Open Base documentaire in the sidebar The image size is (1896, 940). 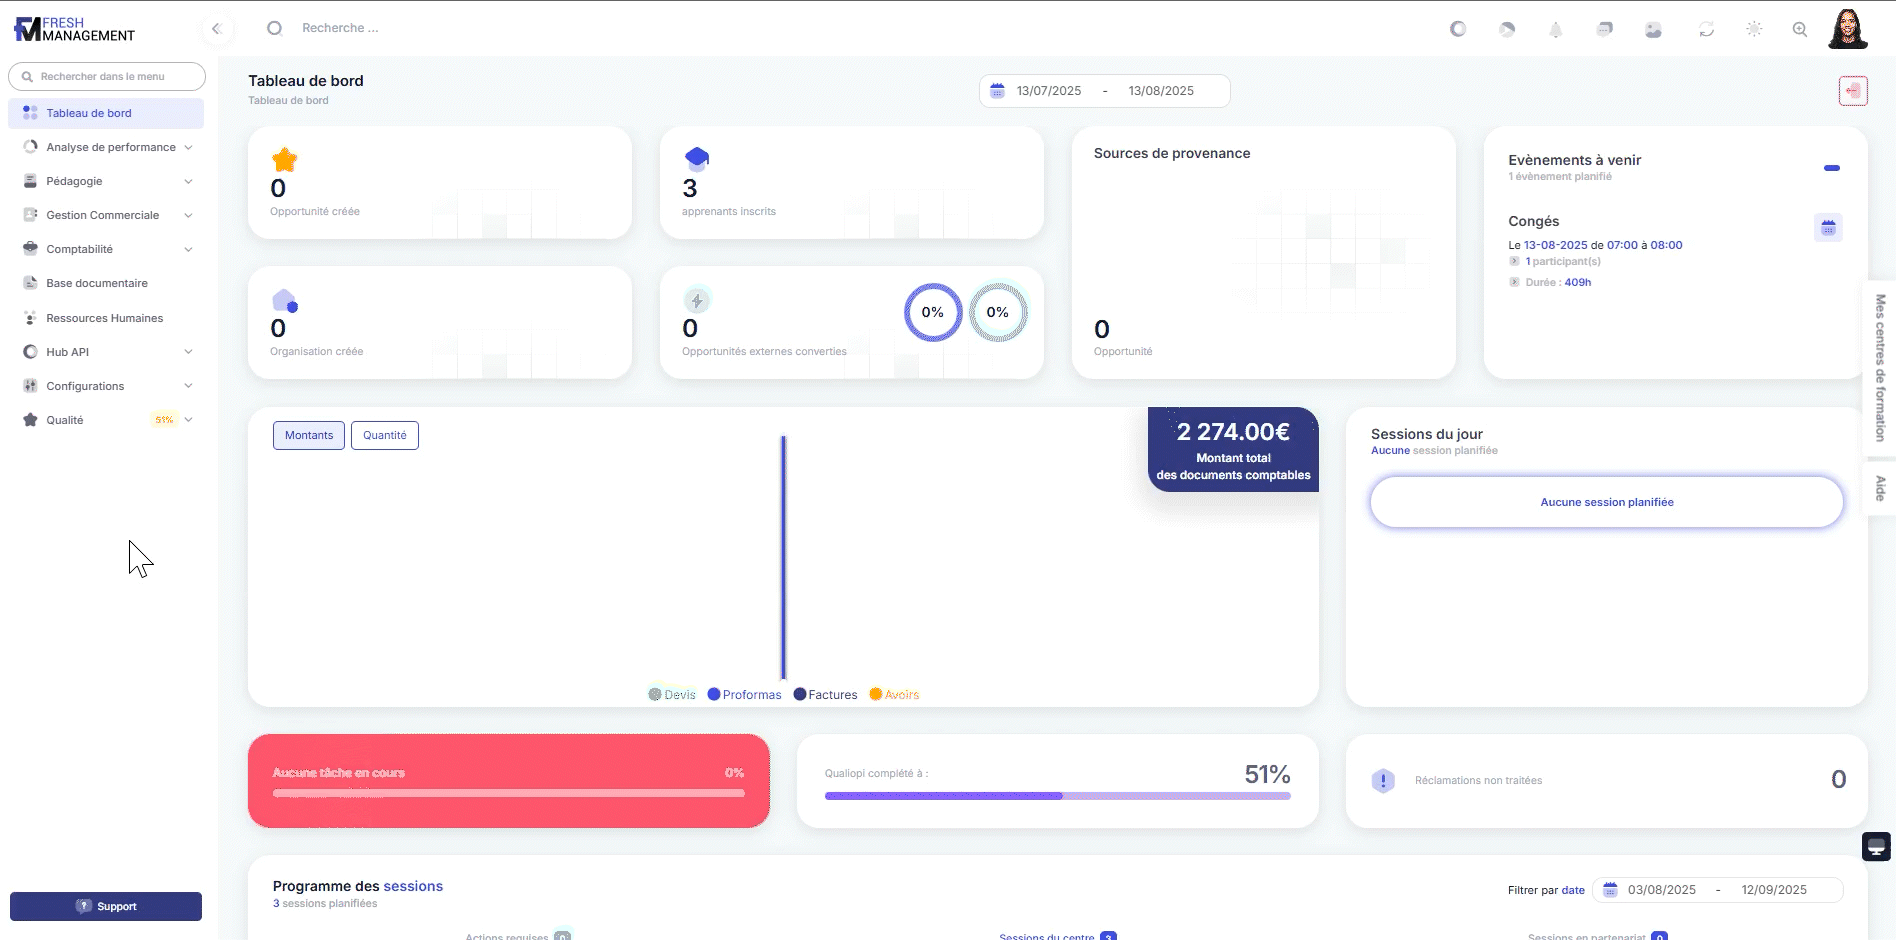pos(97,283)
